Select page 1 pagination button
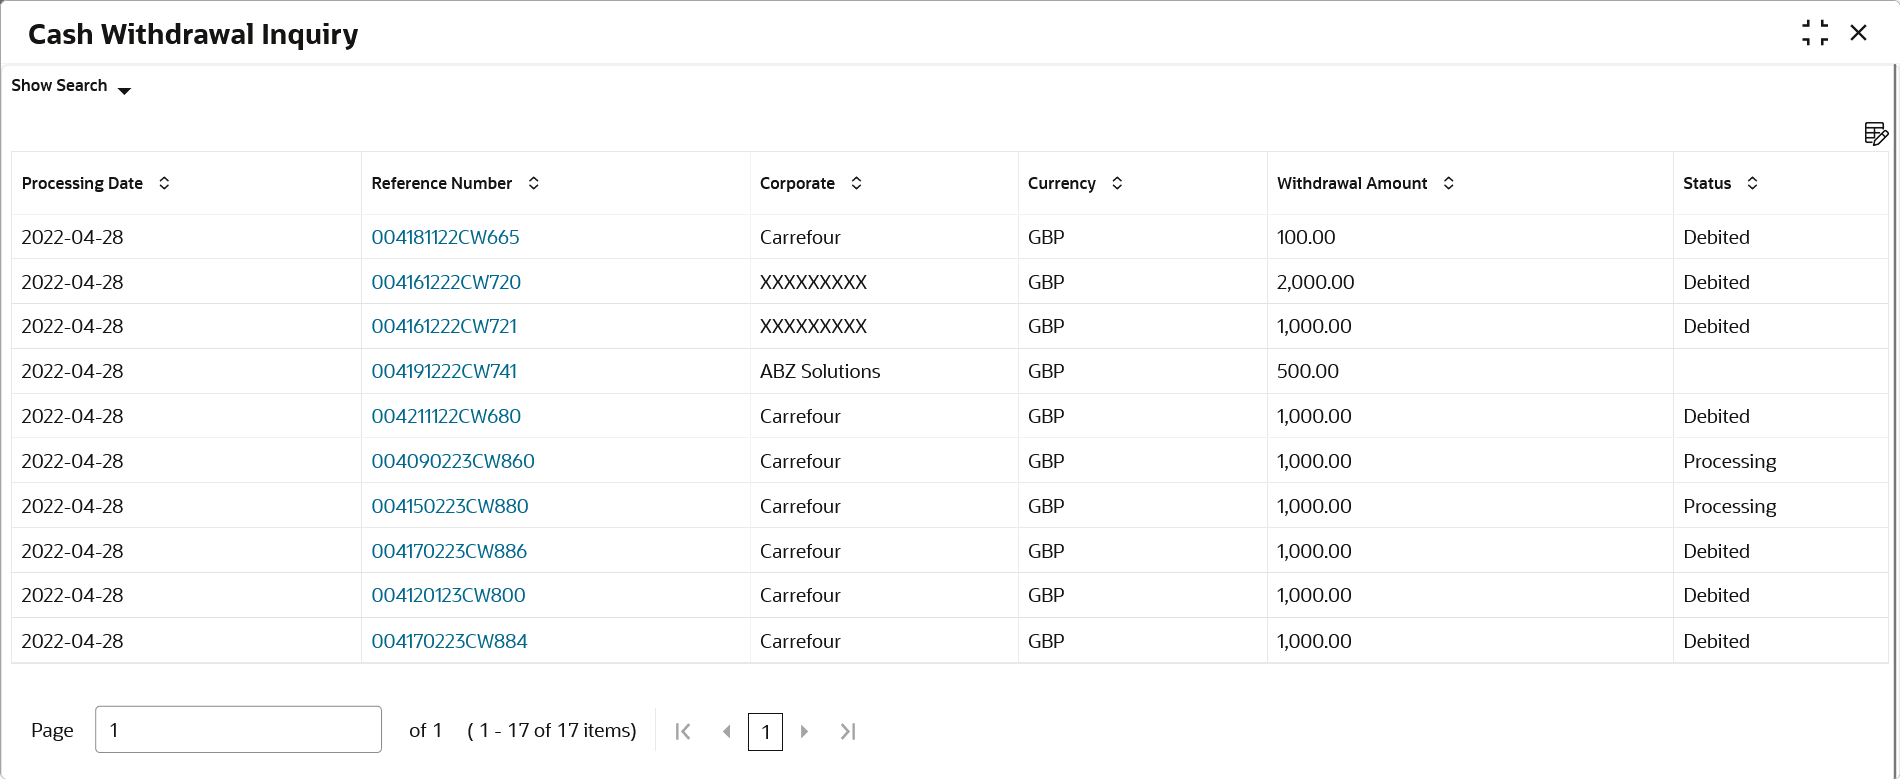Screen dimensions: 1900x779 pos(765,731)
